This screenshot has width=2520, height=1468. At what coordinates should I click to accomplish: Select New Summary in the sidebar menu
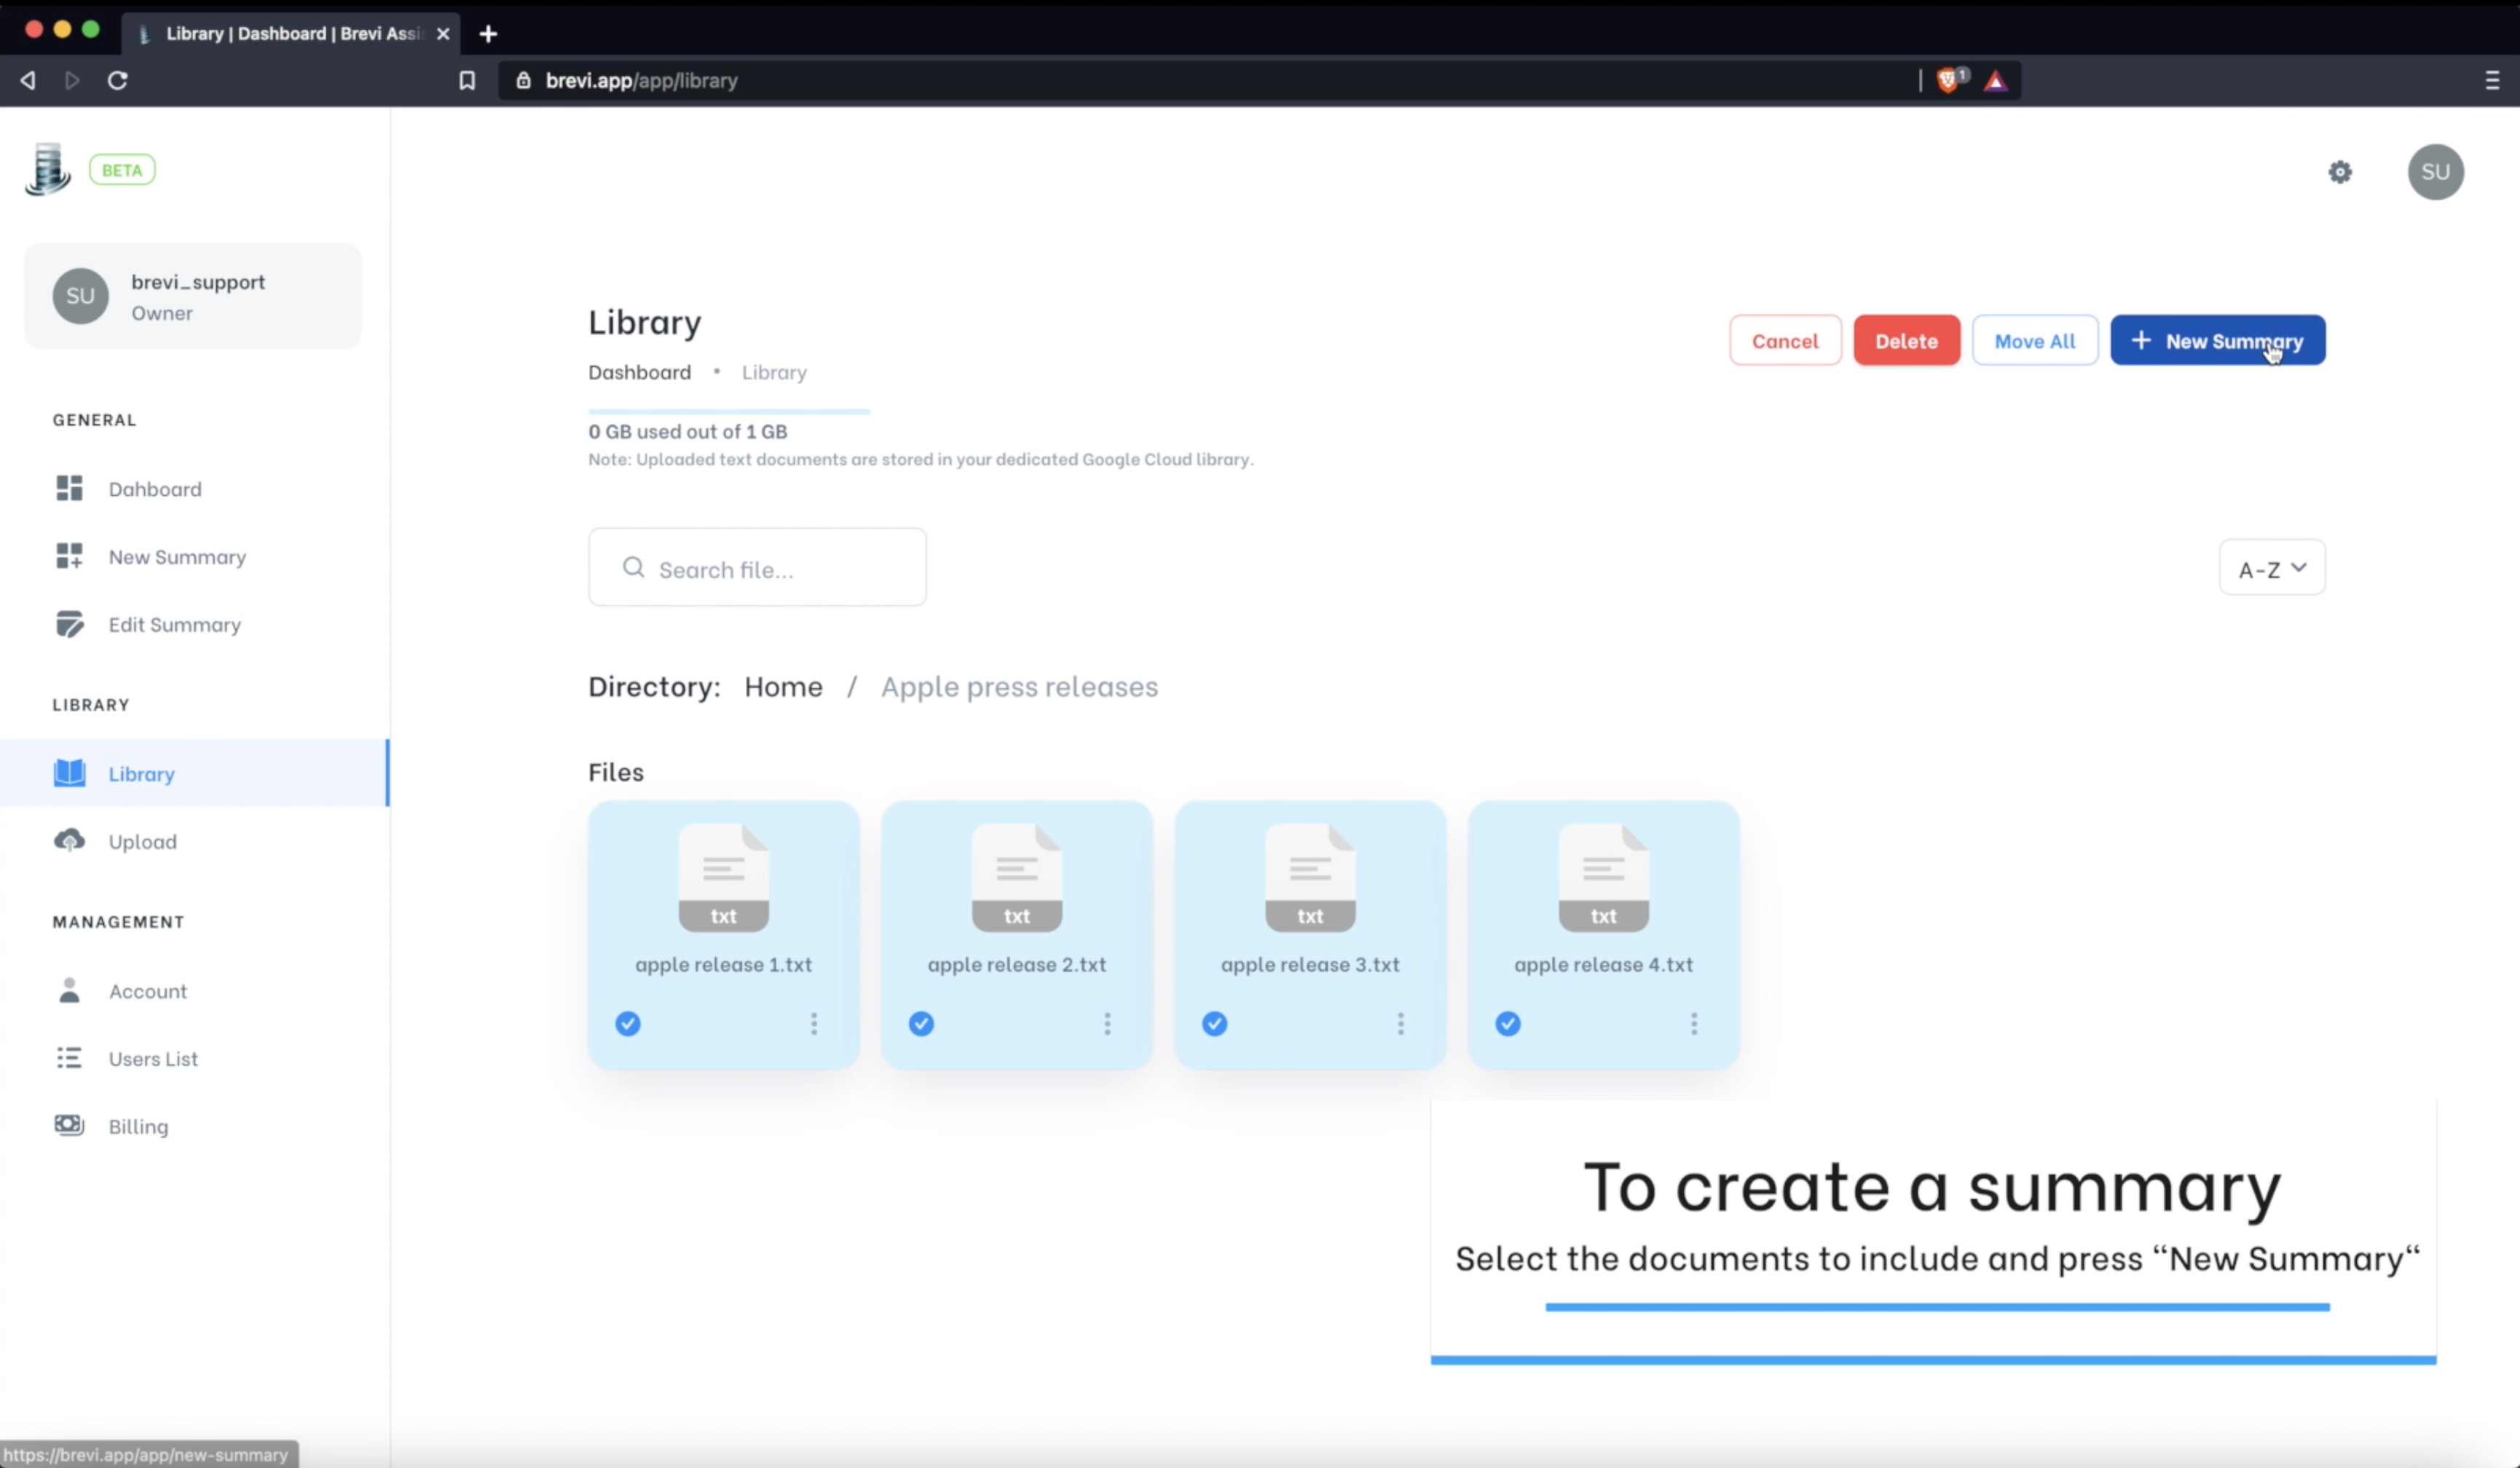(x=177, y=557)
